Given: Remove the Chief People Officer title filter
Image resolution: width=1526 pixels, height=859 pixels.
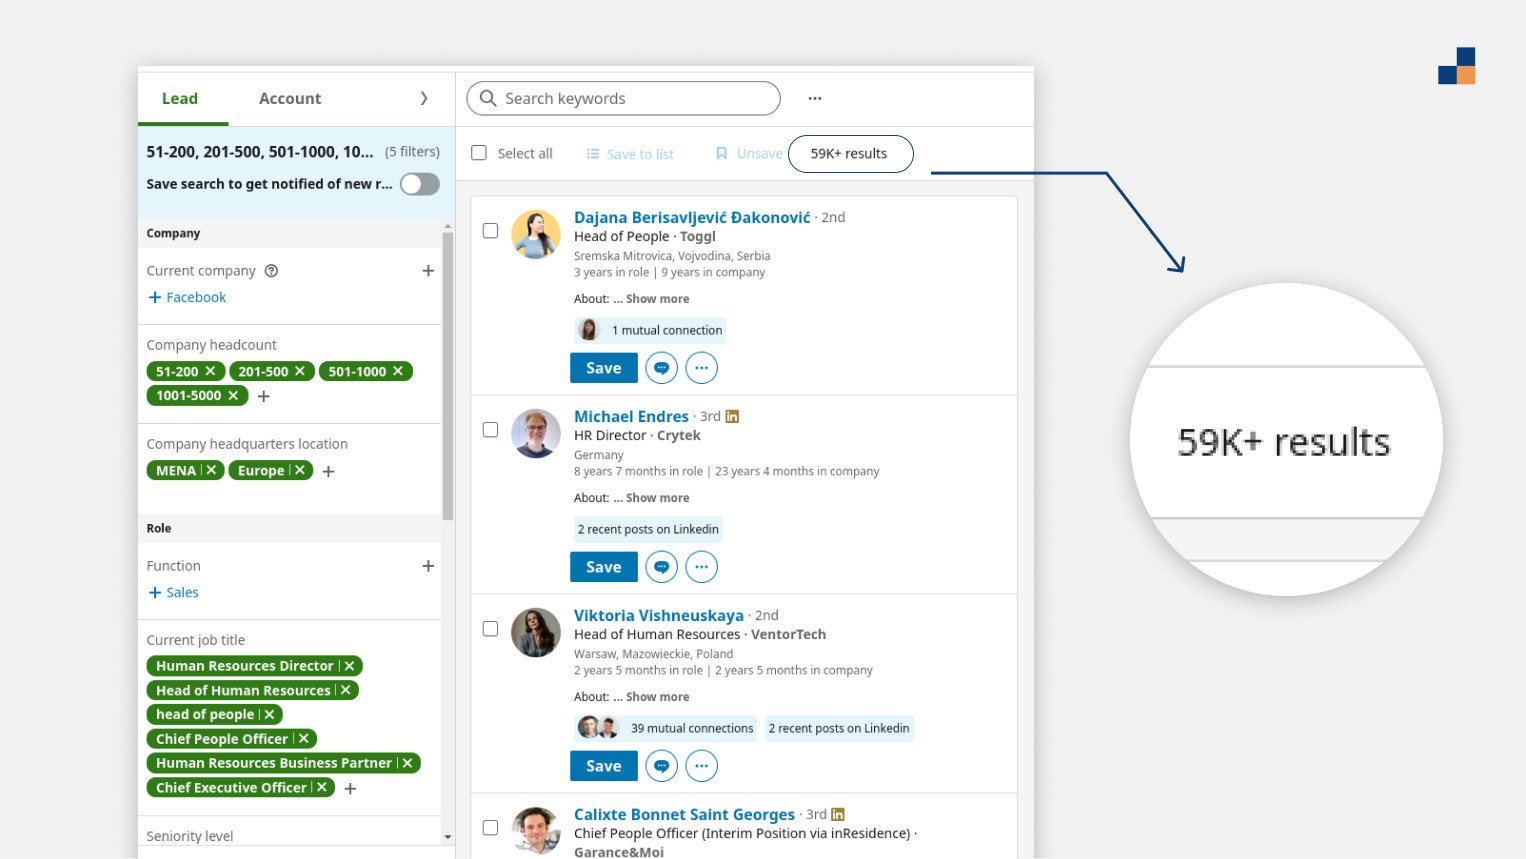Looking at the screenshot, I should pos(304,739).
